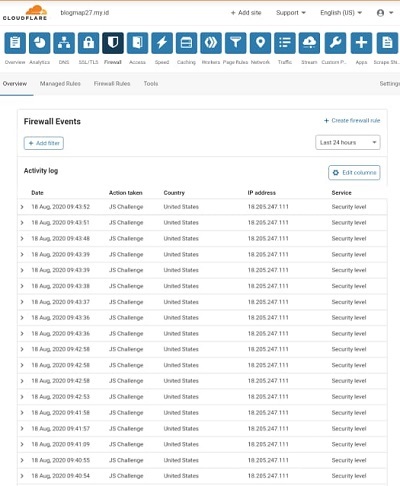Switch to the Firewall Rules tab
400x486 pixels.
click(112, 84)
